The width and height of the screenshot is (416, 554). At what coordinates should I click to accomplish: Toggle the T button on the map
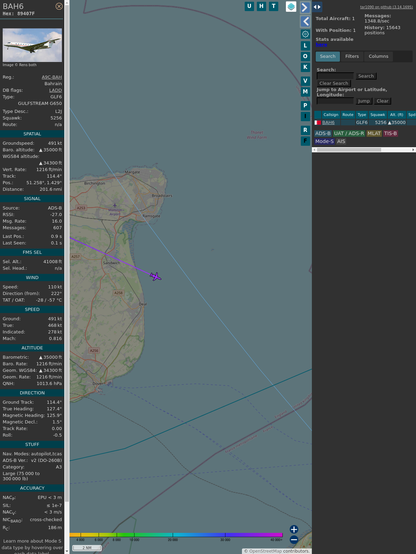click(x=273, y=6)
